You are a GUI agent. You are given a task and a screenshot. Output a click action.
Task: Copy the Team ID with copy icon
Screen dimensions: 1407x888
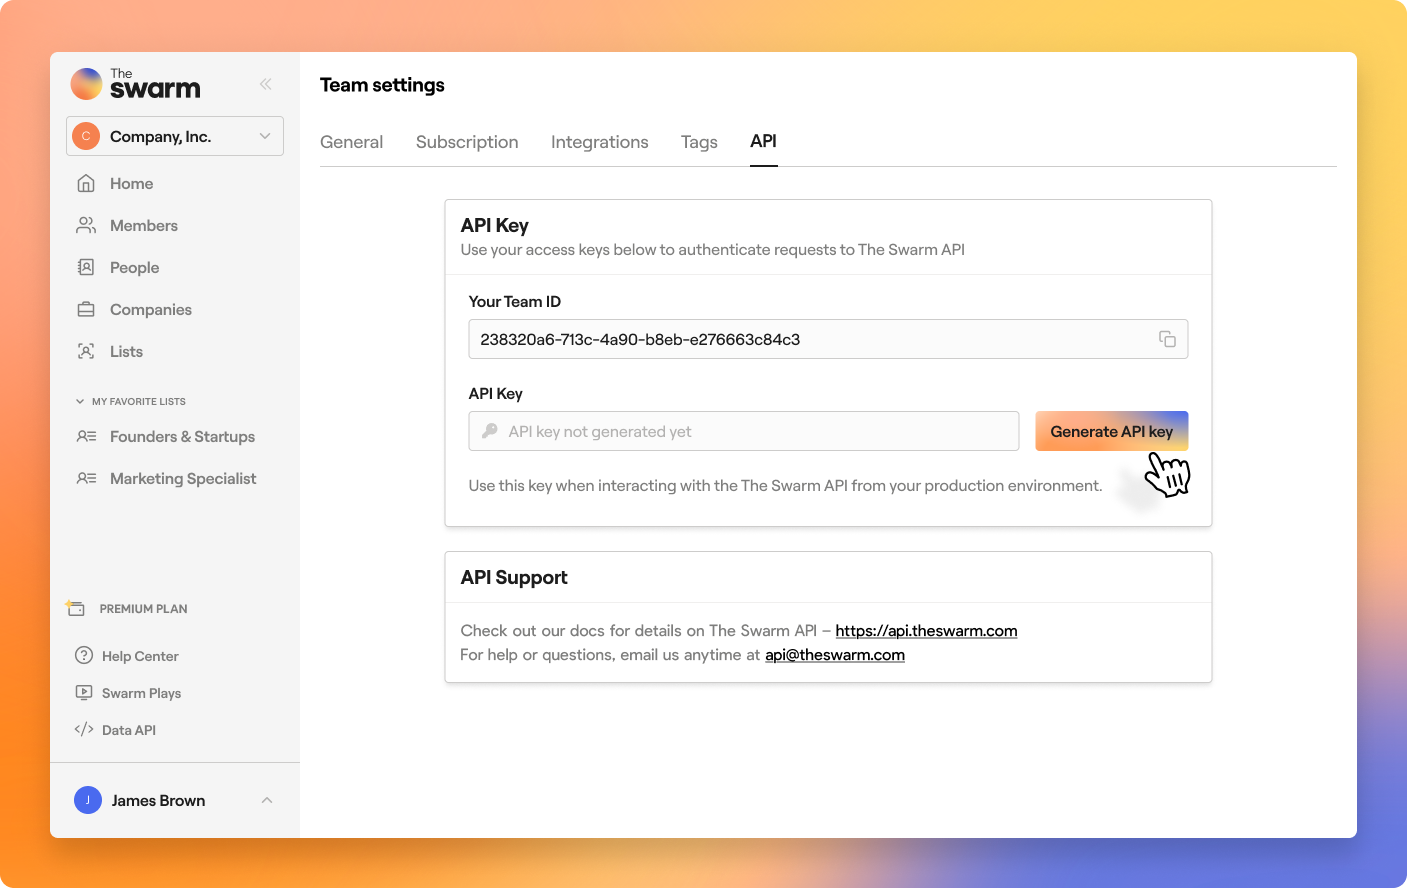1167,339
